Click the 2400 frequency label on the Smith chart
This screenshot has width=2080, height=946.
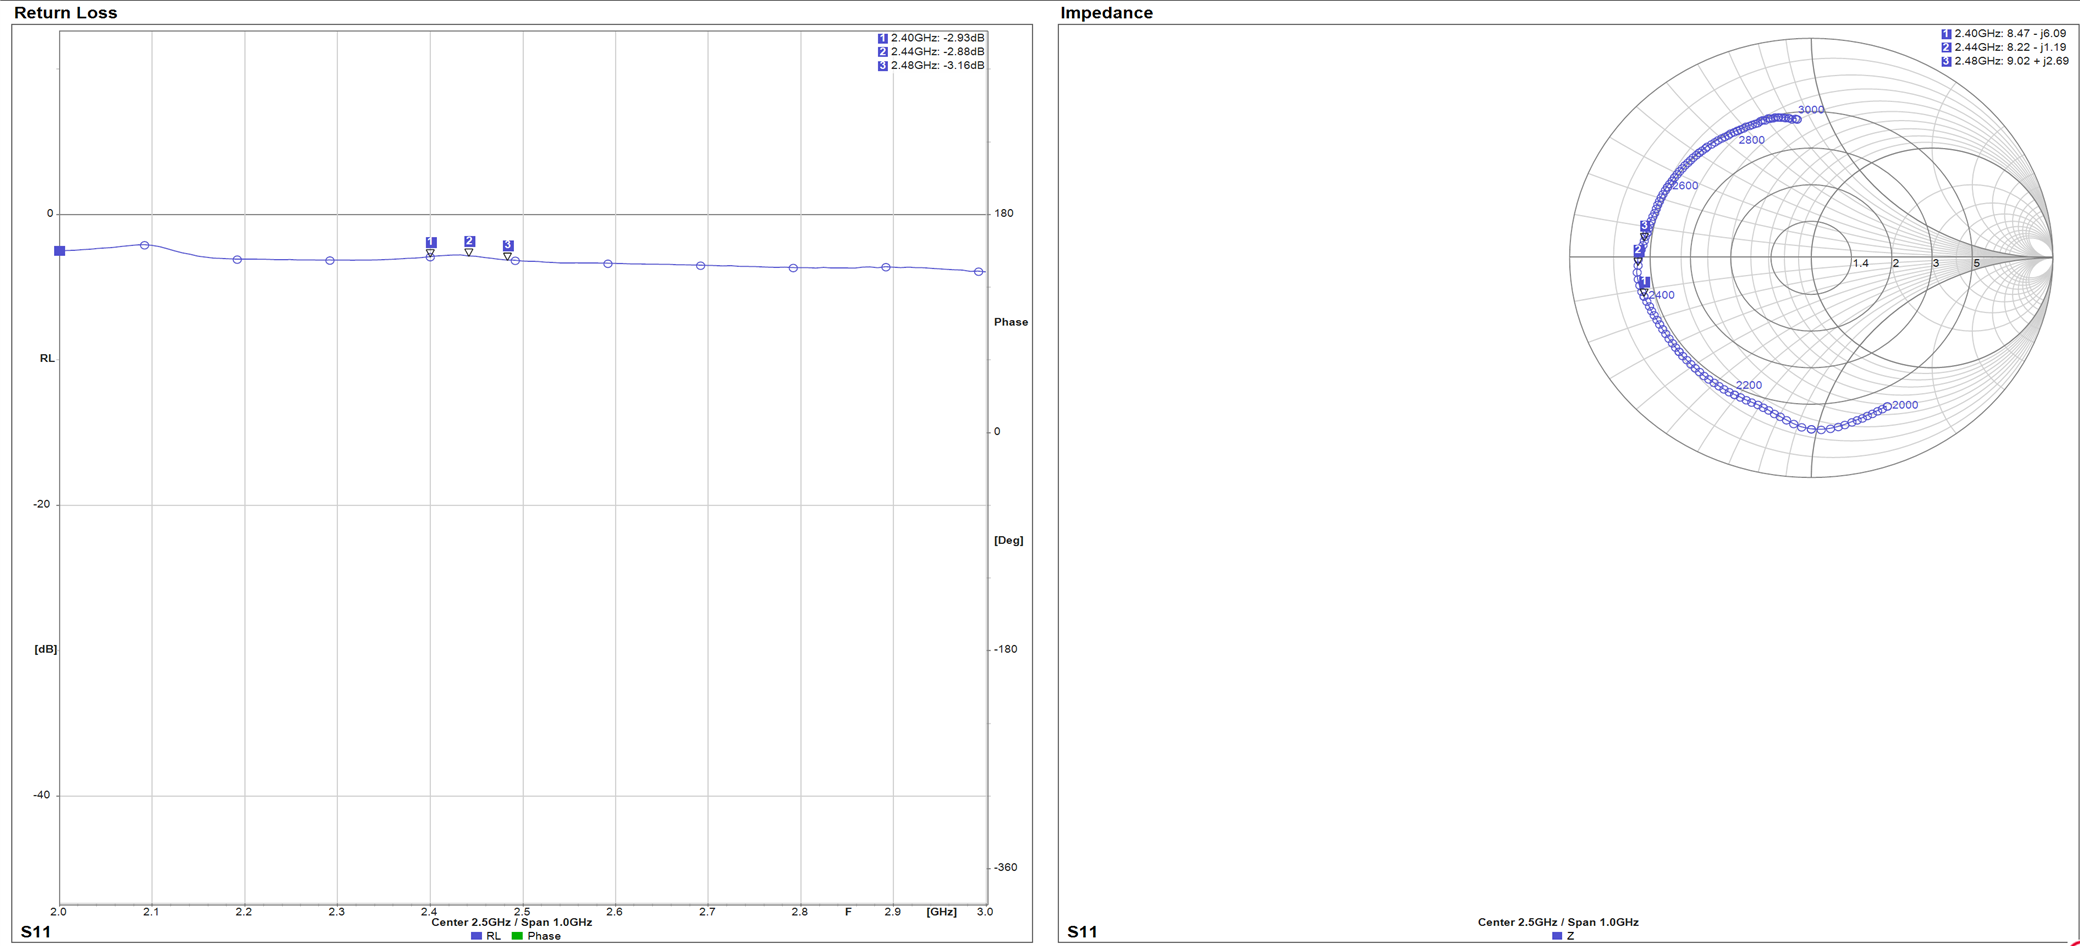[1662, 295]
